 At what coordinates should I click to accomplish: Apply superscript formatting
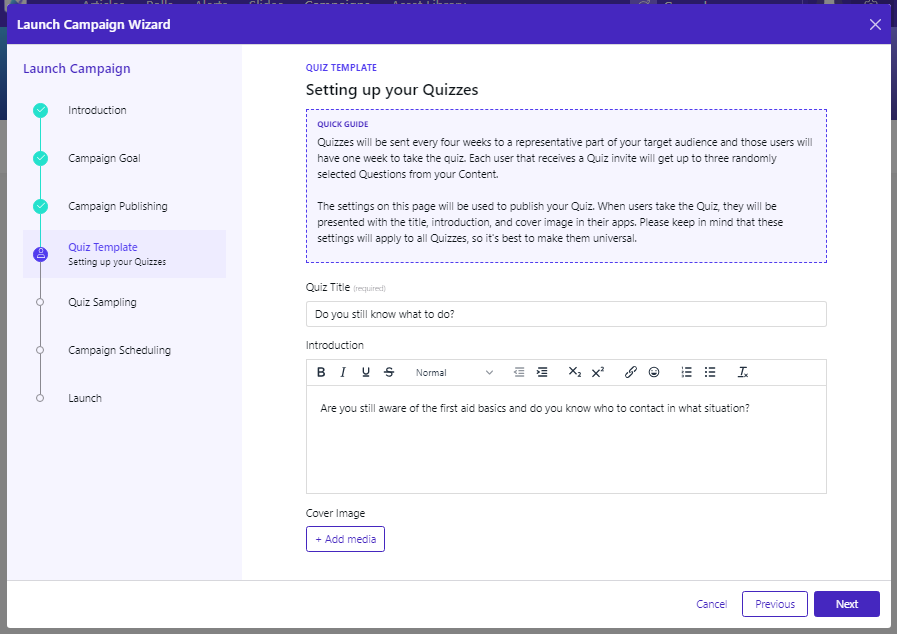tap(598, 372)
